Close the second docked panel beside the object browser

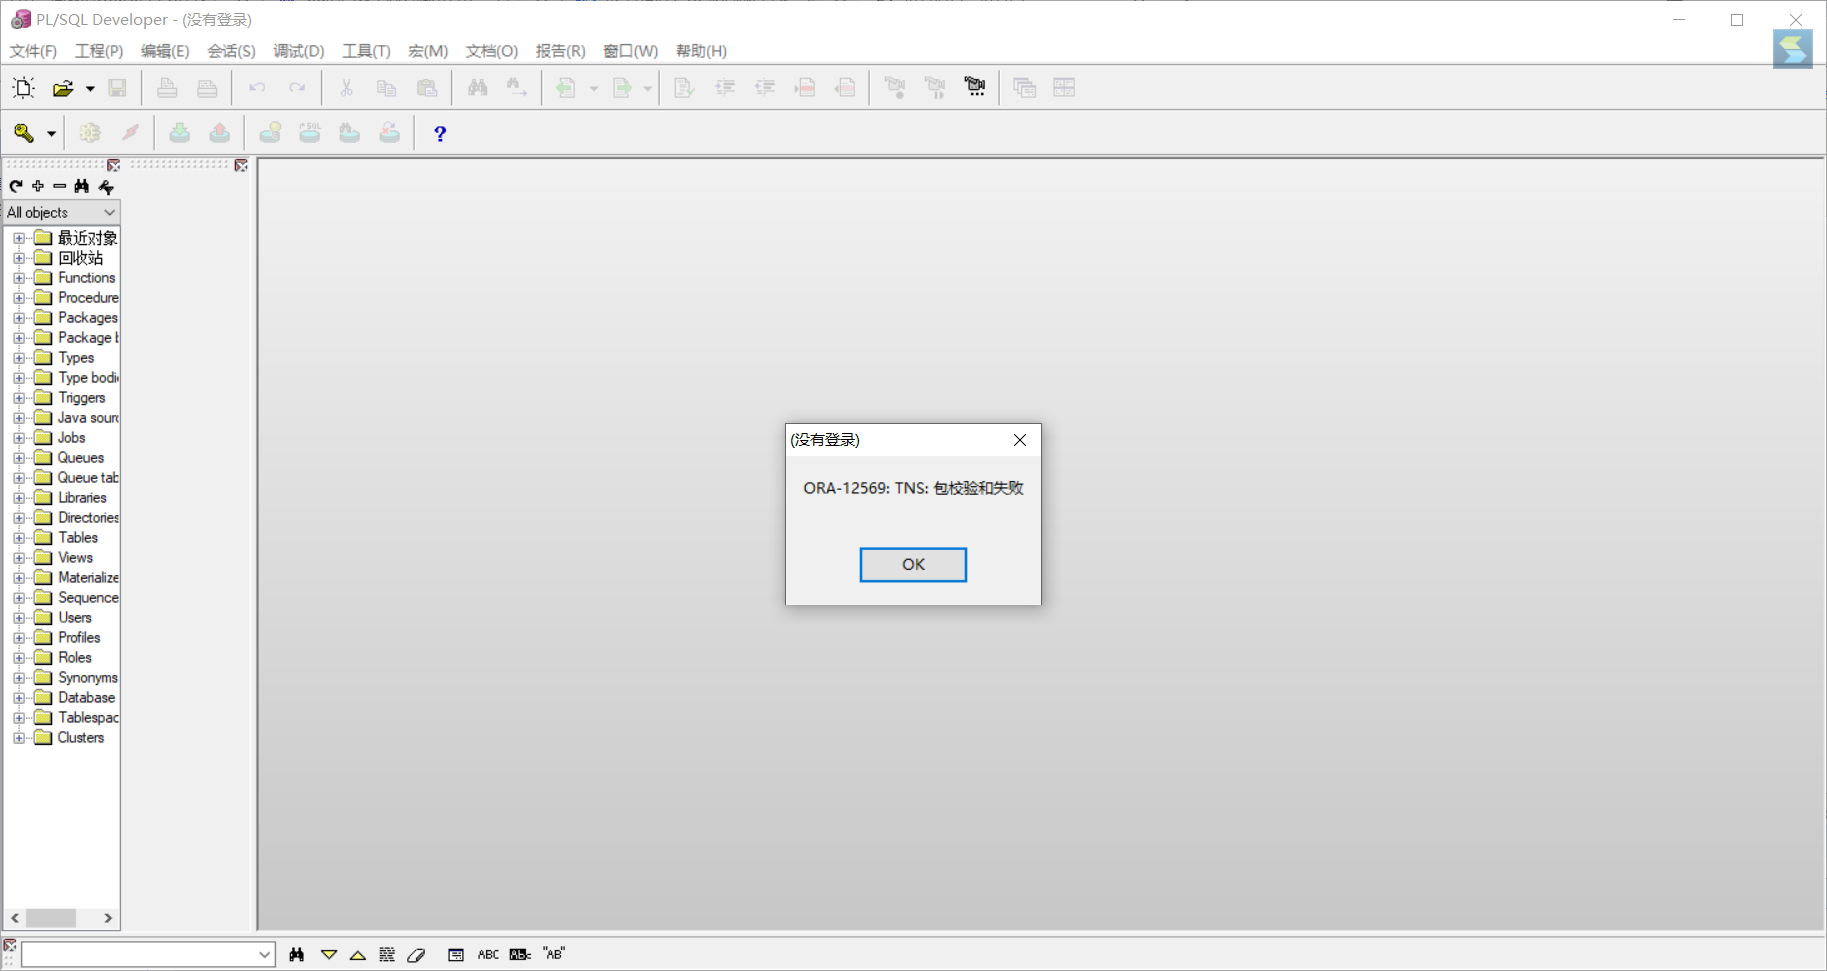(x=241, y=165)
